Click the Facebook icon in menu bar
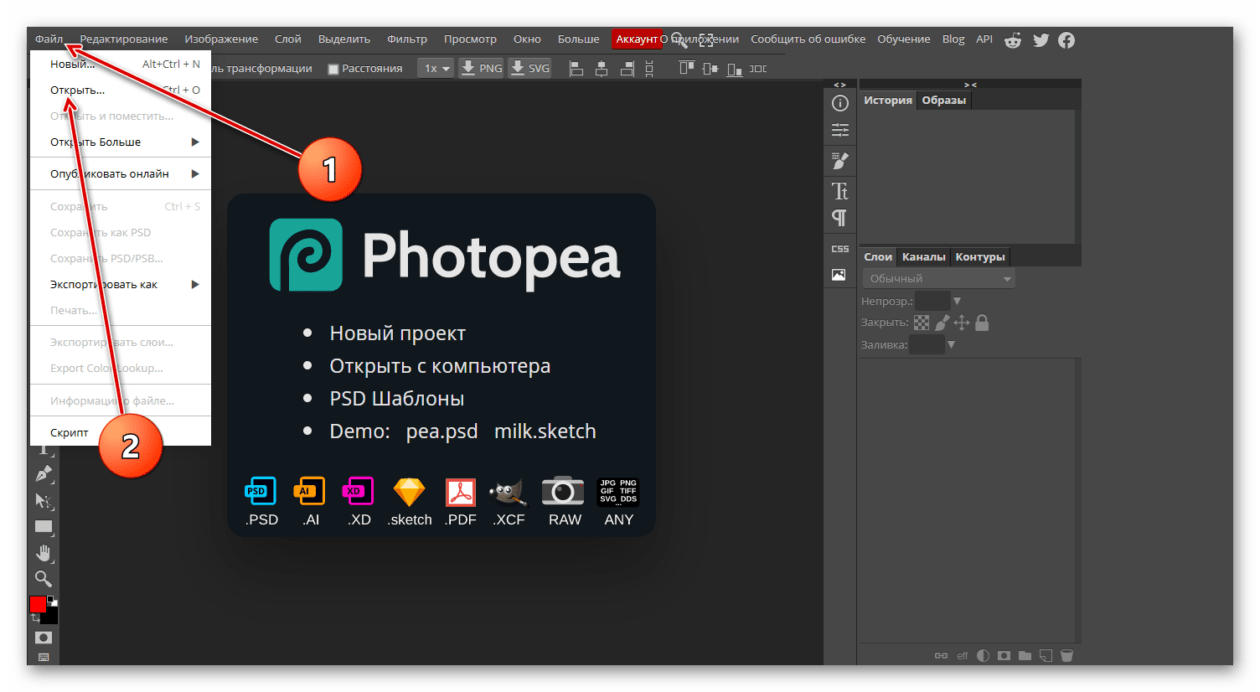The width and height of the screenshot is (1260, 692). click(x=1067, y=40)
